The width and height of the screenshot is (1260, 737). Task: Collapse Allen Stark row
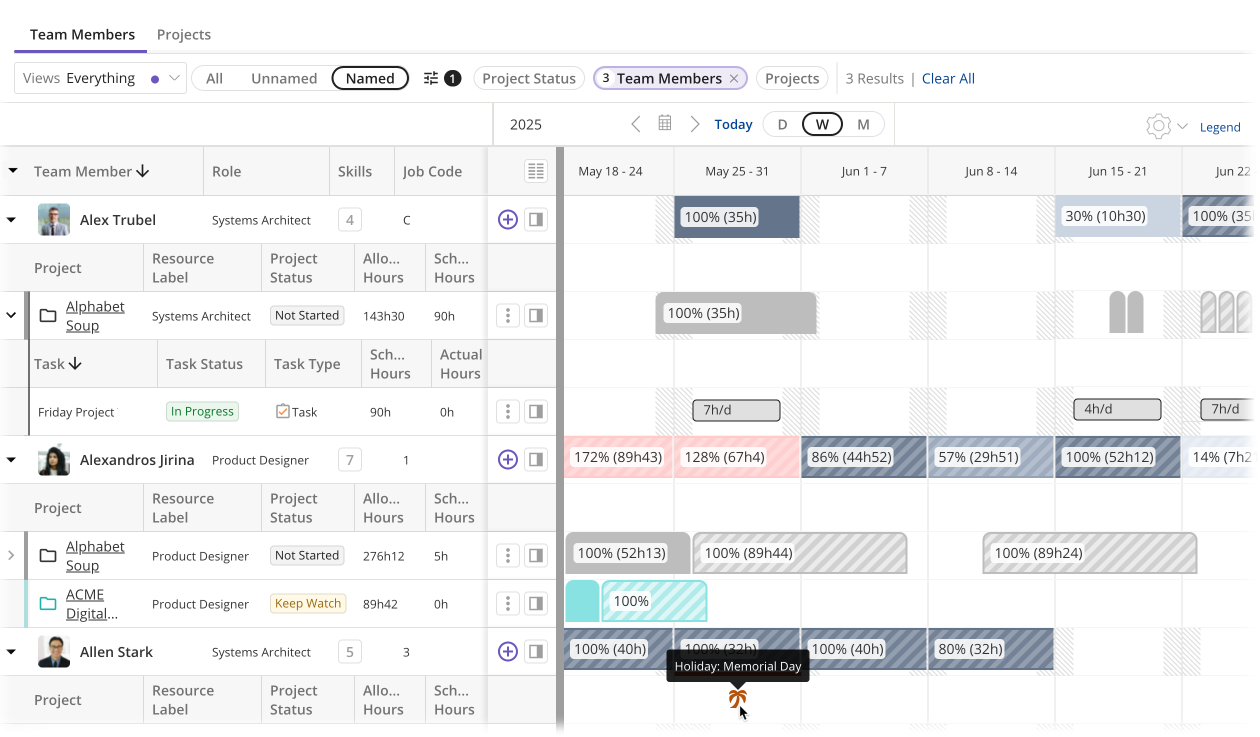point(12,652)
